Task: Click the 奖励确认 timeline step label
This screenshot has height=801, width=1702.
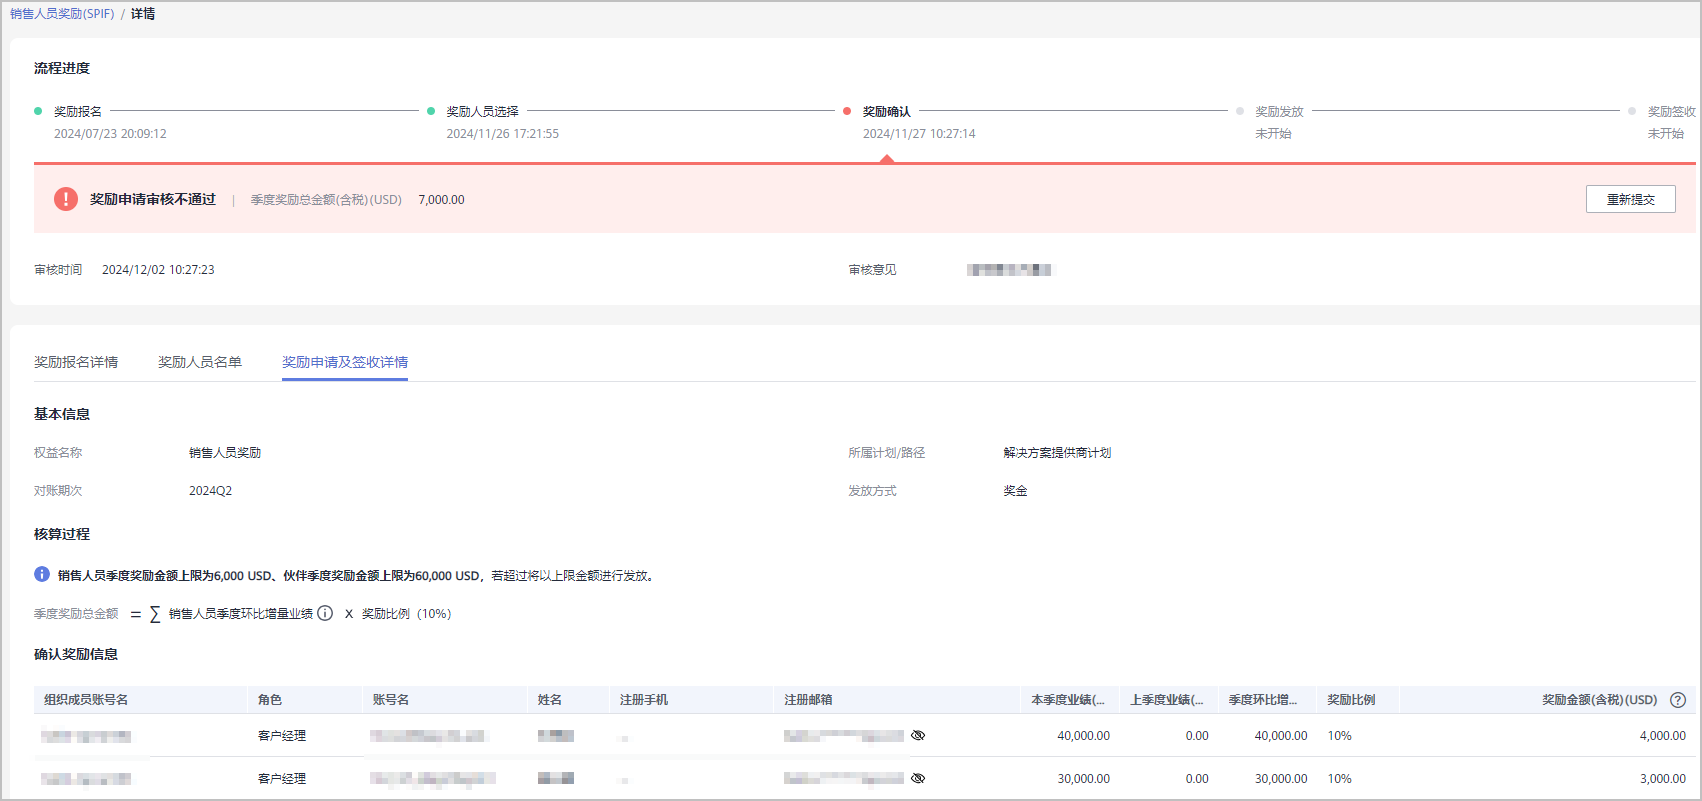Action: click(x=887, y=112)
